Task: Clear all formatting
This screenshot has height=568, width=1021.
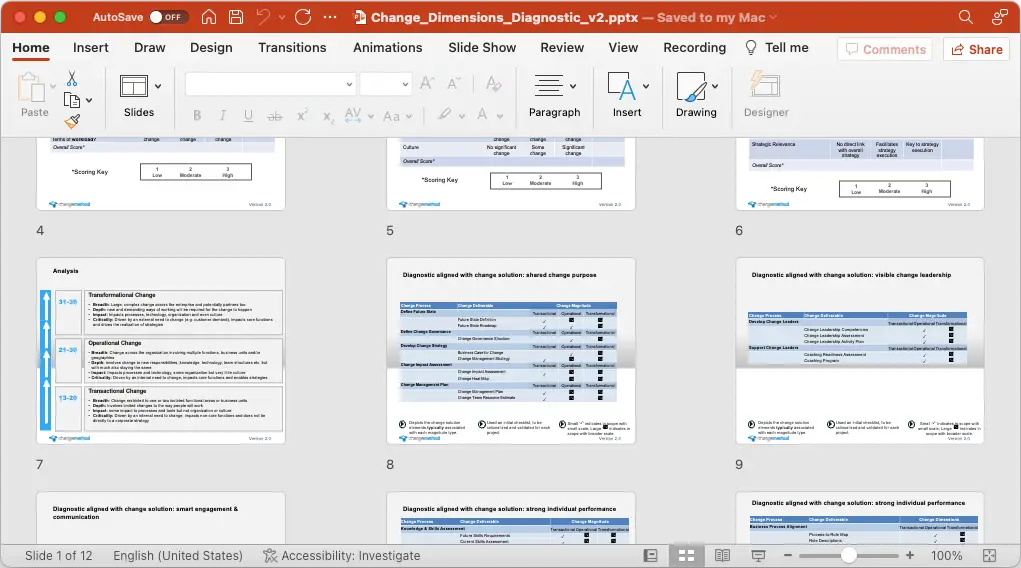Action: tap(494, 83)
